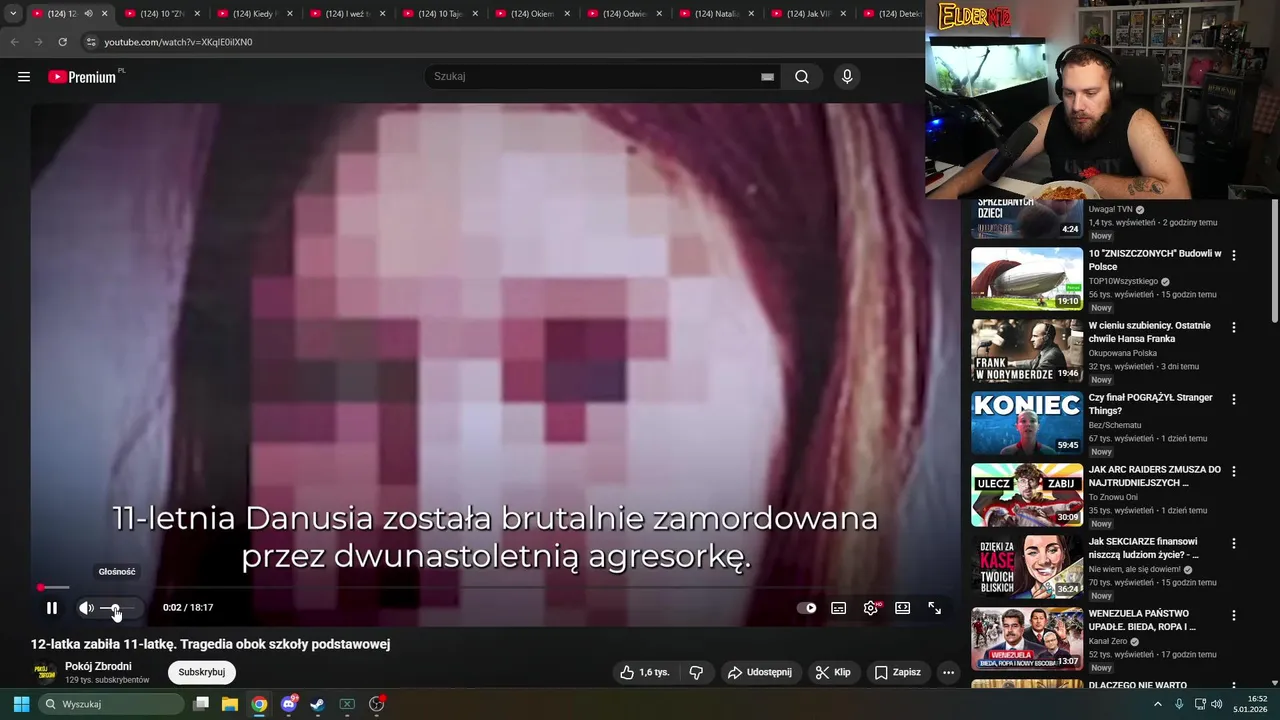Viewport: 1280px width, 720px height.
Task: Click the youtube.com address bar URL
Action: click(178, 42)
